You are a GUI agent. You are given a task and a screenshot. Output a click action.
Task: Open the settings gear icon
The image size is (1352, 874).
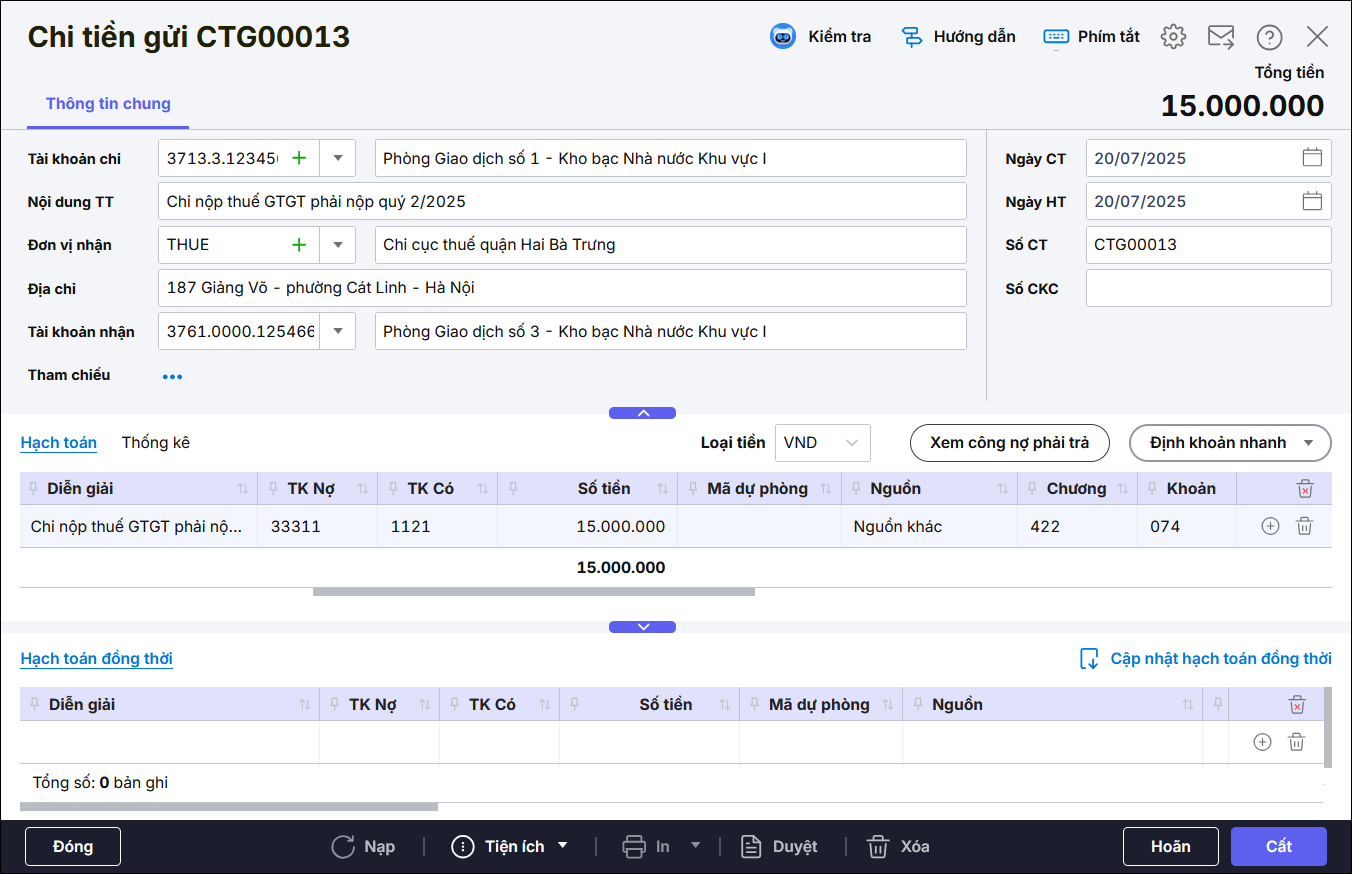(x=1173, y=37)
